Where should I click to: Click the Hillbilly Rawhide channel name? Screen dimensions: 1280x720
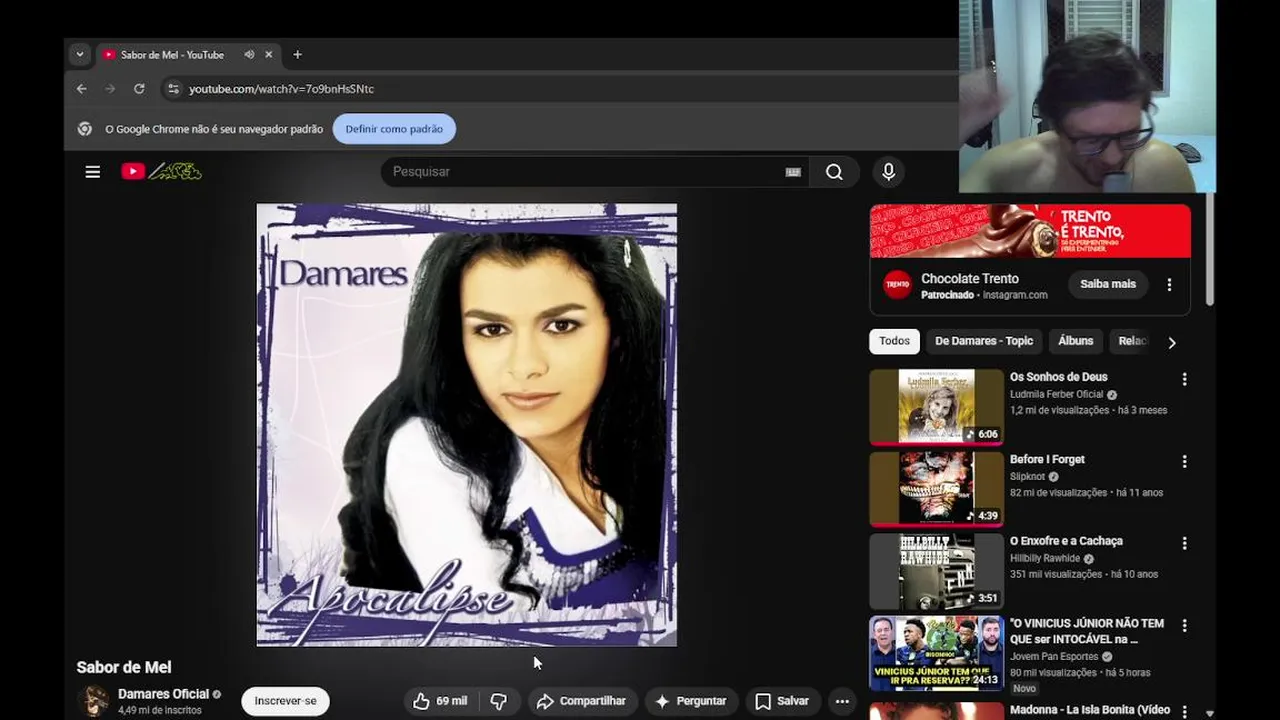pos(1045,558)
